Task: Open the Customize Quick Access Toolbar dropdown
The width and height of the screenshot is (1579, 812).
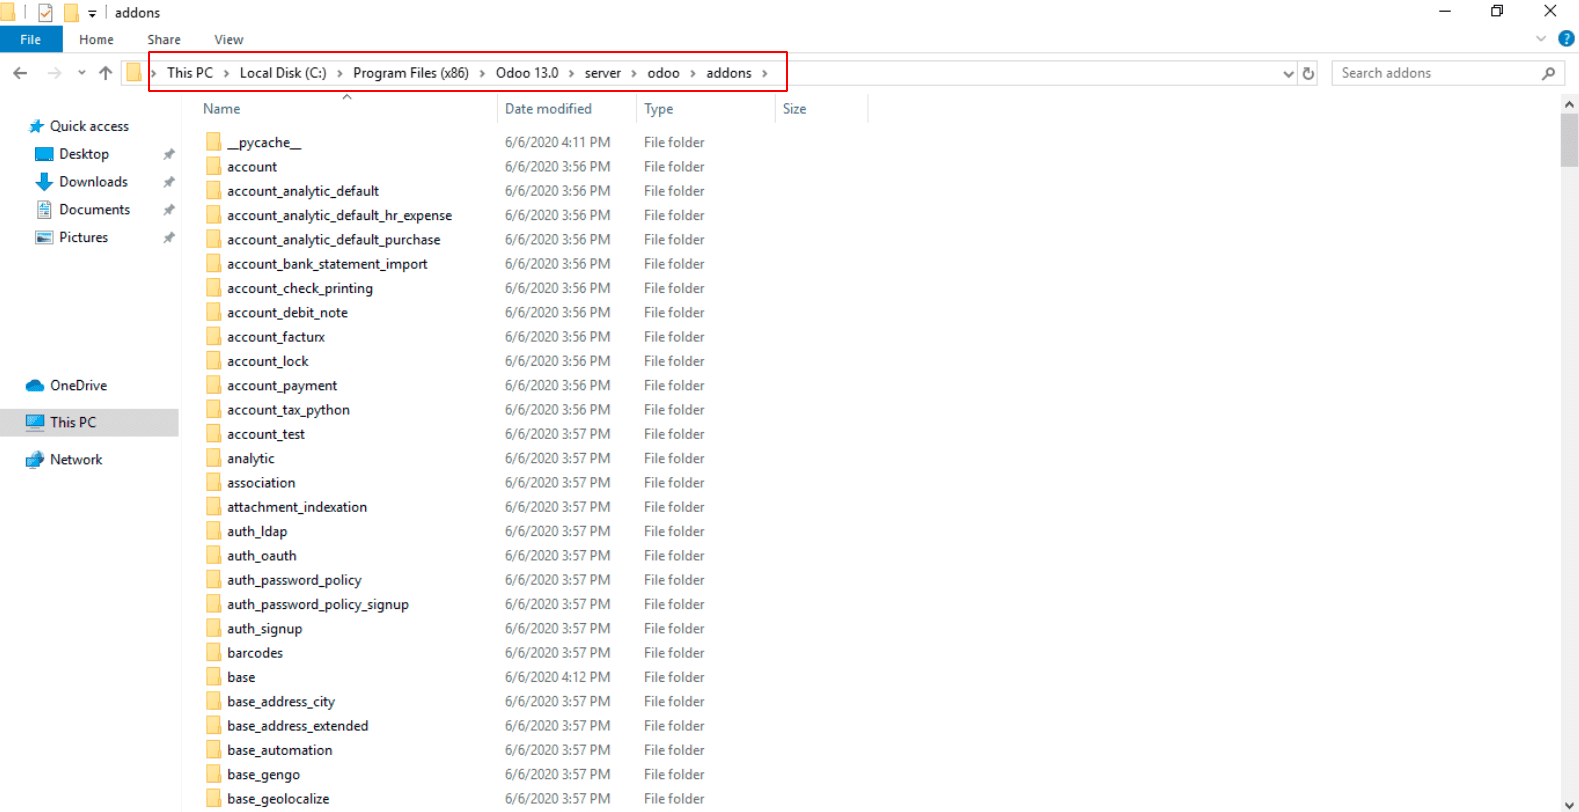Action: click(x=92, y=13)
